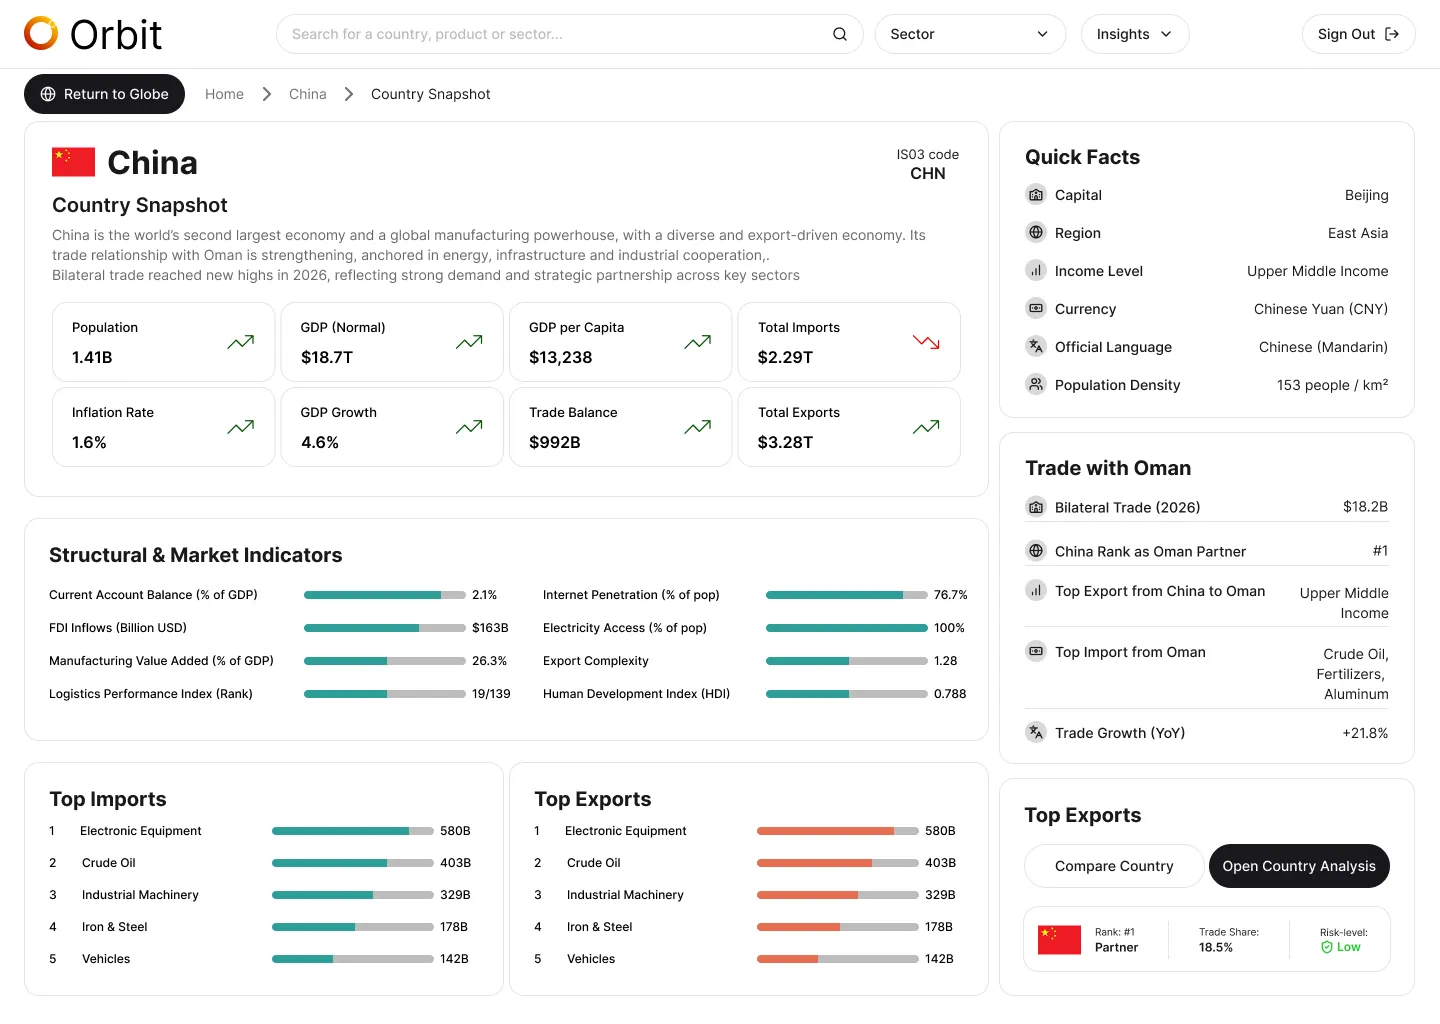
Task: Click the Population Density people icon
Action: coord(1036,385)
